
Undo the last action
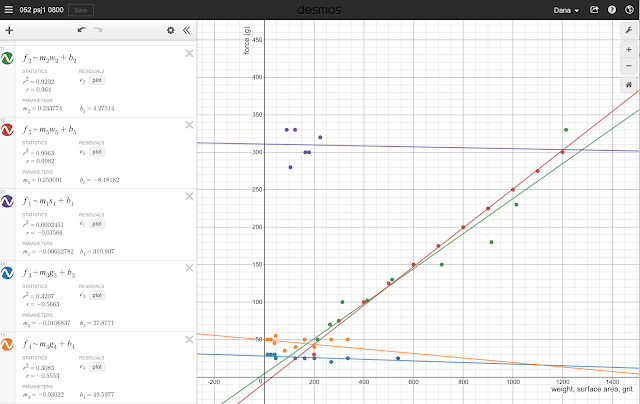[82, 30]
